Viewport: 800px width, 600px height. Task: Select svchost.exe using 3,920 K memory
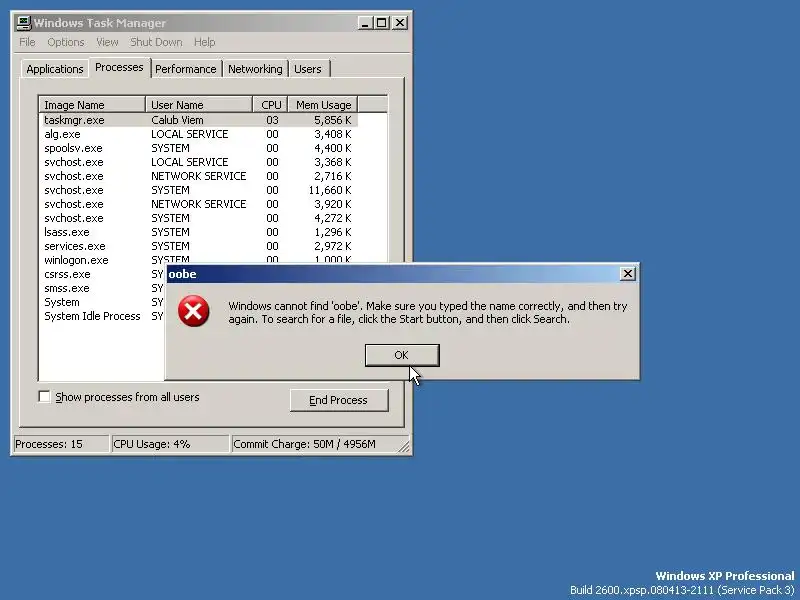tap(199, 204)
